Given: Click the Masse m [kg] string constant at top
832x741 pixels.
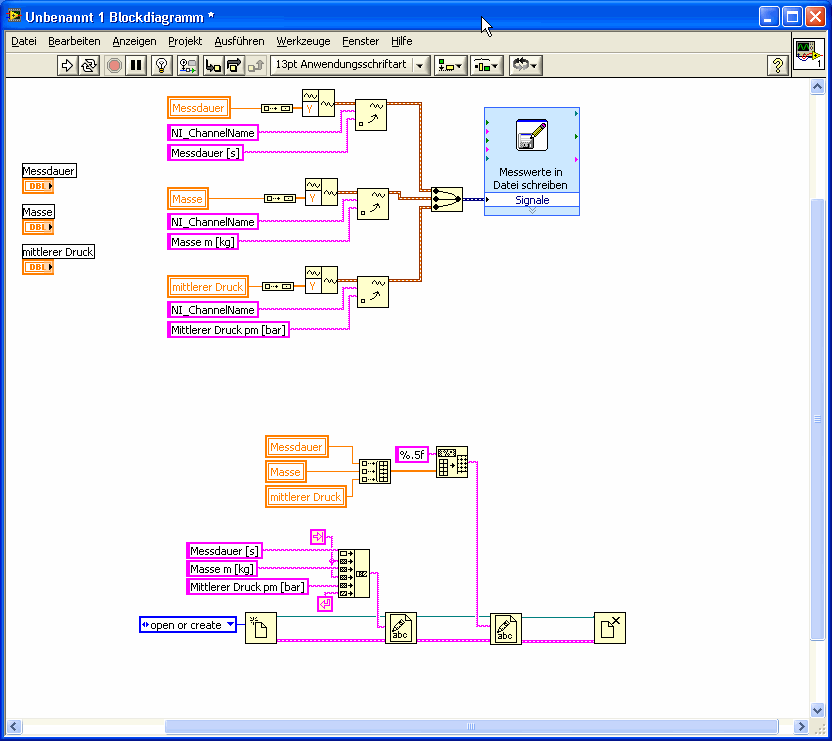Looking at the screenshot, I should [x=203, y=242].
